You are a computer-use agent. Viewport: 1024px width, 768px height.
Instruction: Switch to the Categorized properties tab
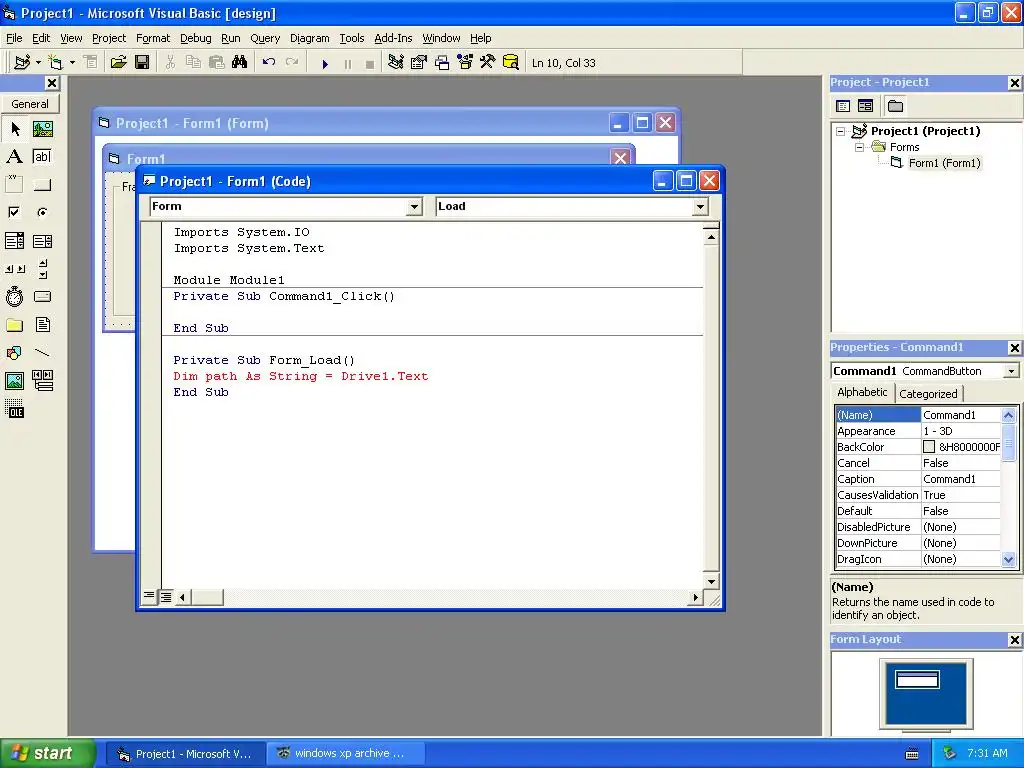tap(928, 394)
